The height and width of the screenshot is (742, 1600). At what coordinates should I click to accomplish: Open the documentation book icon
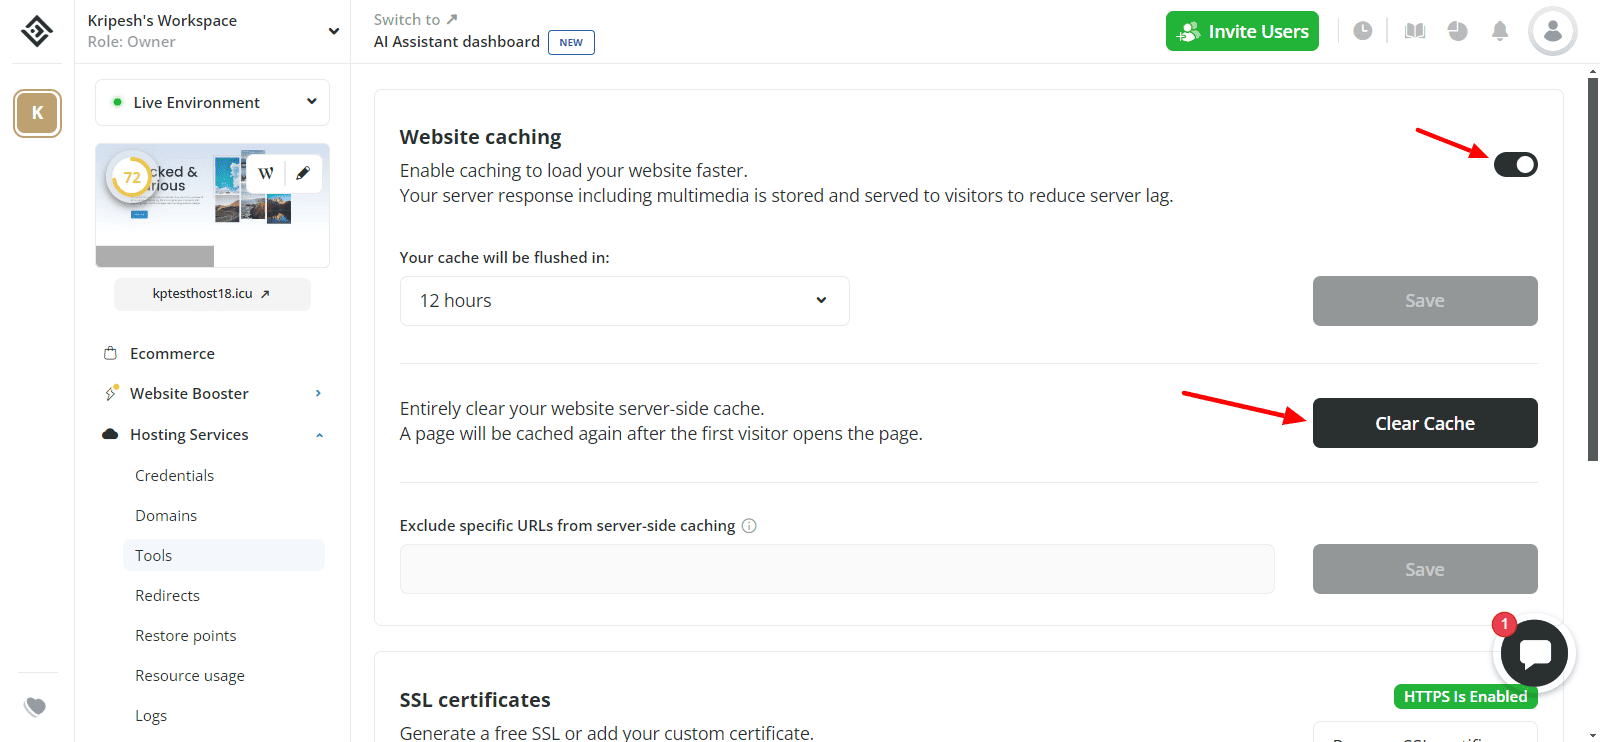pyautogui.click(x=1414, y=31)
